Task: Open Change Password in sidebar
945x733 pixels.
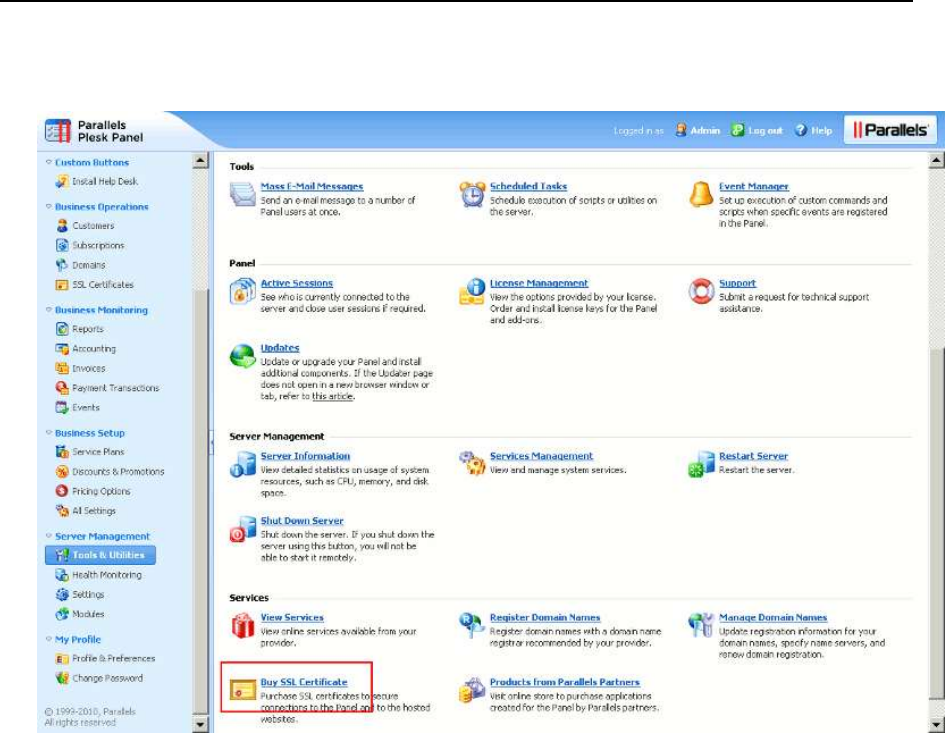Action: click(107, 678)
